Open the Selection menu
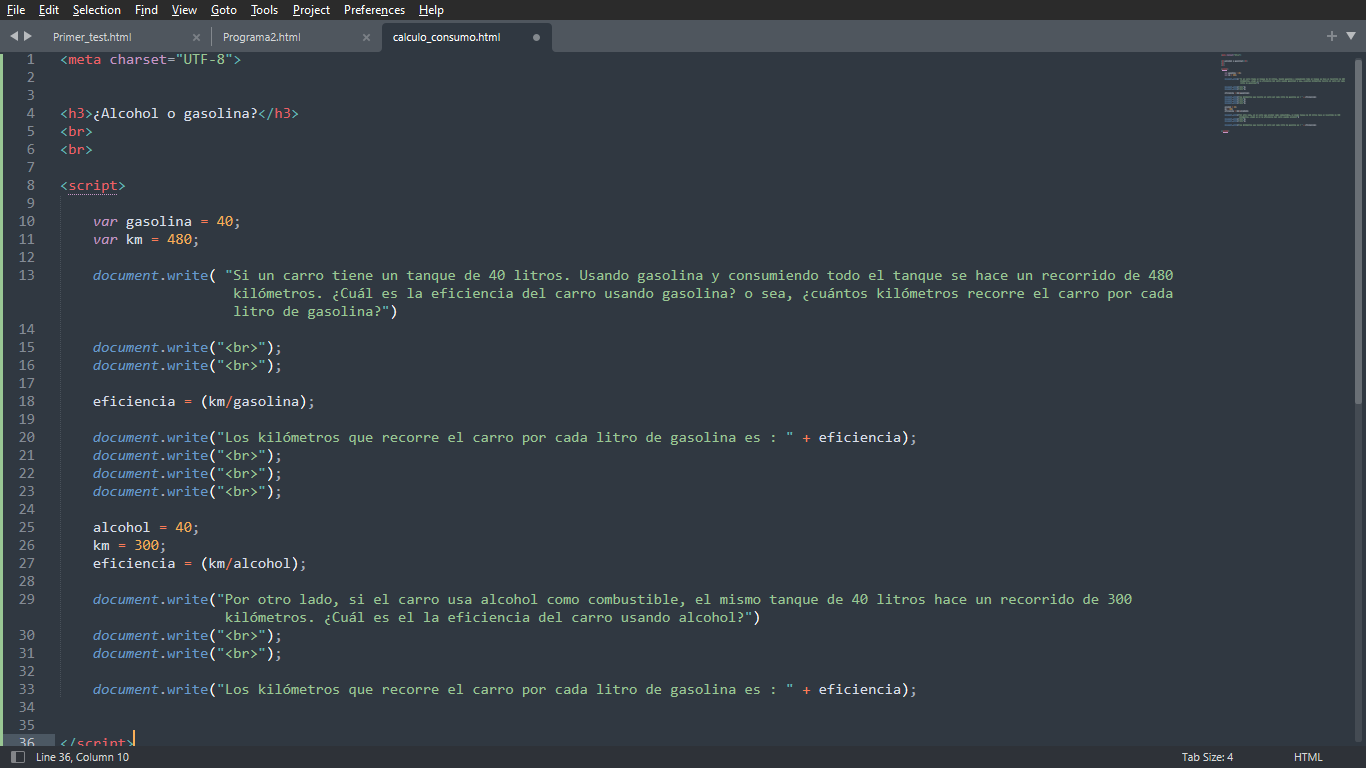Screen dimensions: 1366x768 pyautogui.click(x=97, y=10)
